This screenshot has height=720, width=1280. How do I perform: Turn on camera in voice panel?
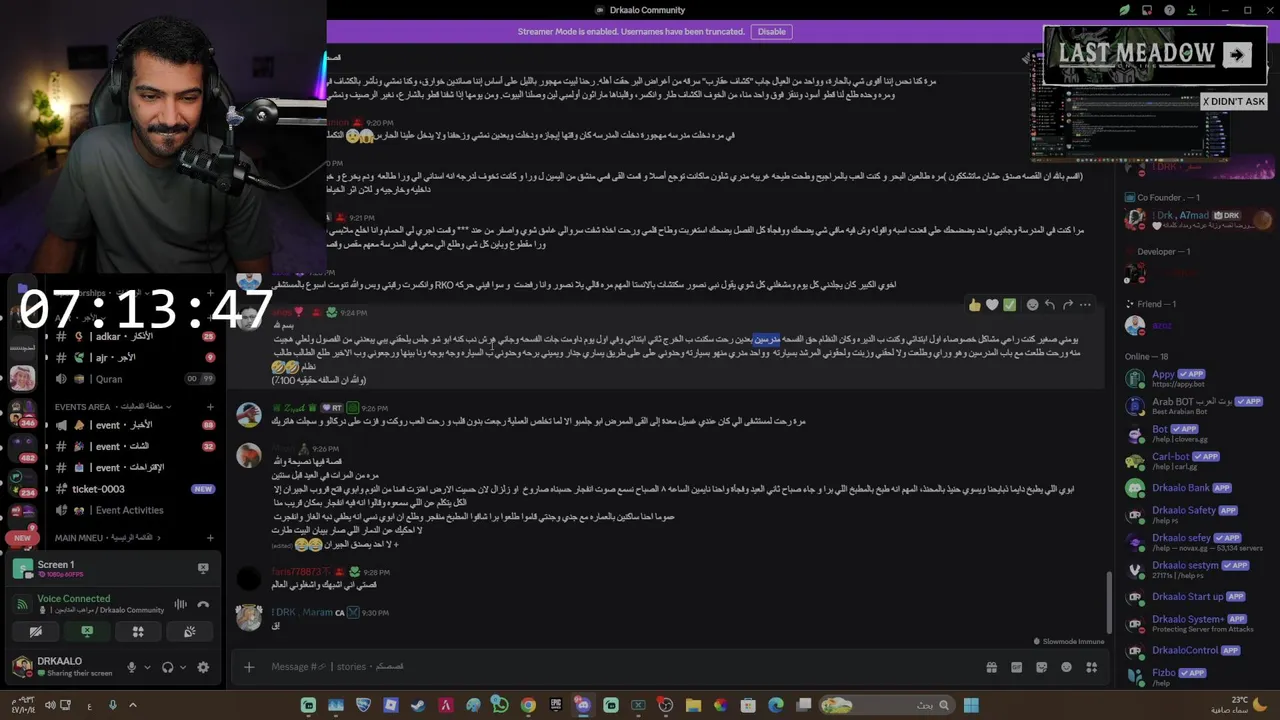[36, 631]
